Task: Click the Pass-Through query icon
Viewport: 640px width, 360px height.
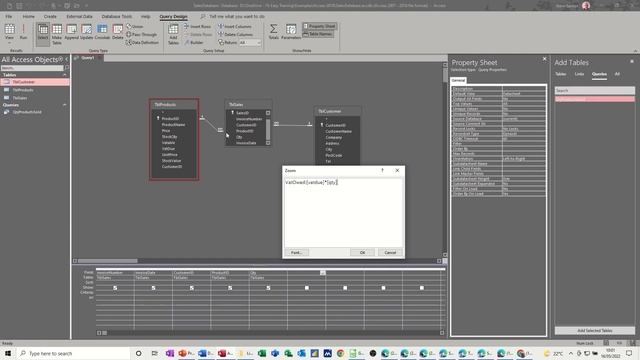Action: [x=142, y=35]
